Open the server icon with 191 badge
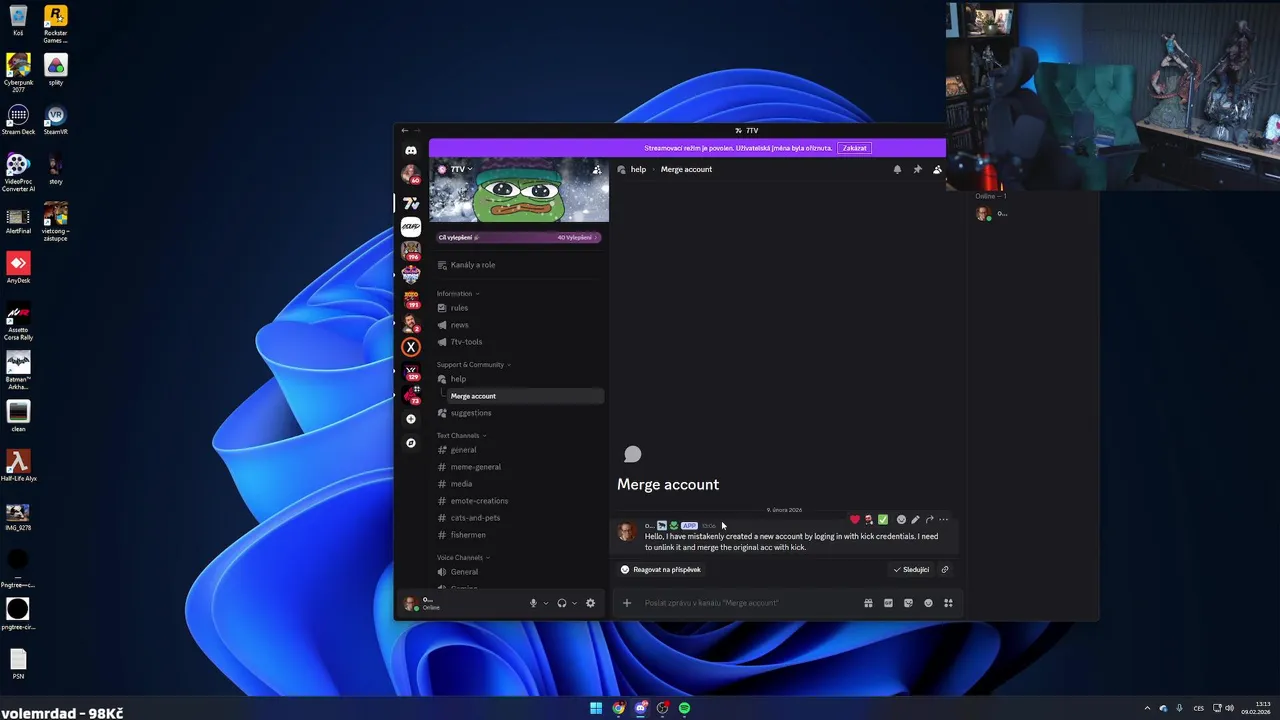The width and height of the screenshot is (1280, 720). point(411,298)
